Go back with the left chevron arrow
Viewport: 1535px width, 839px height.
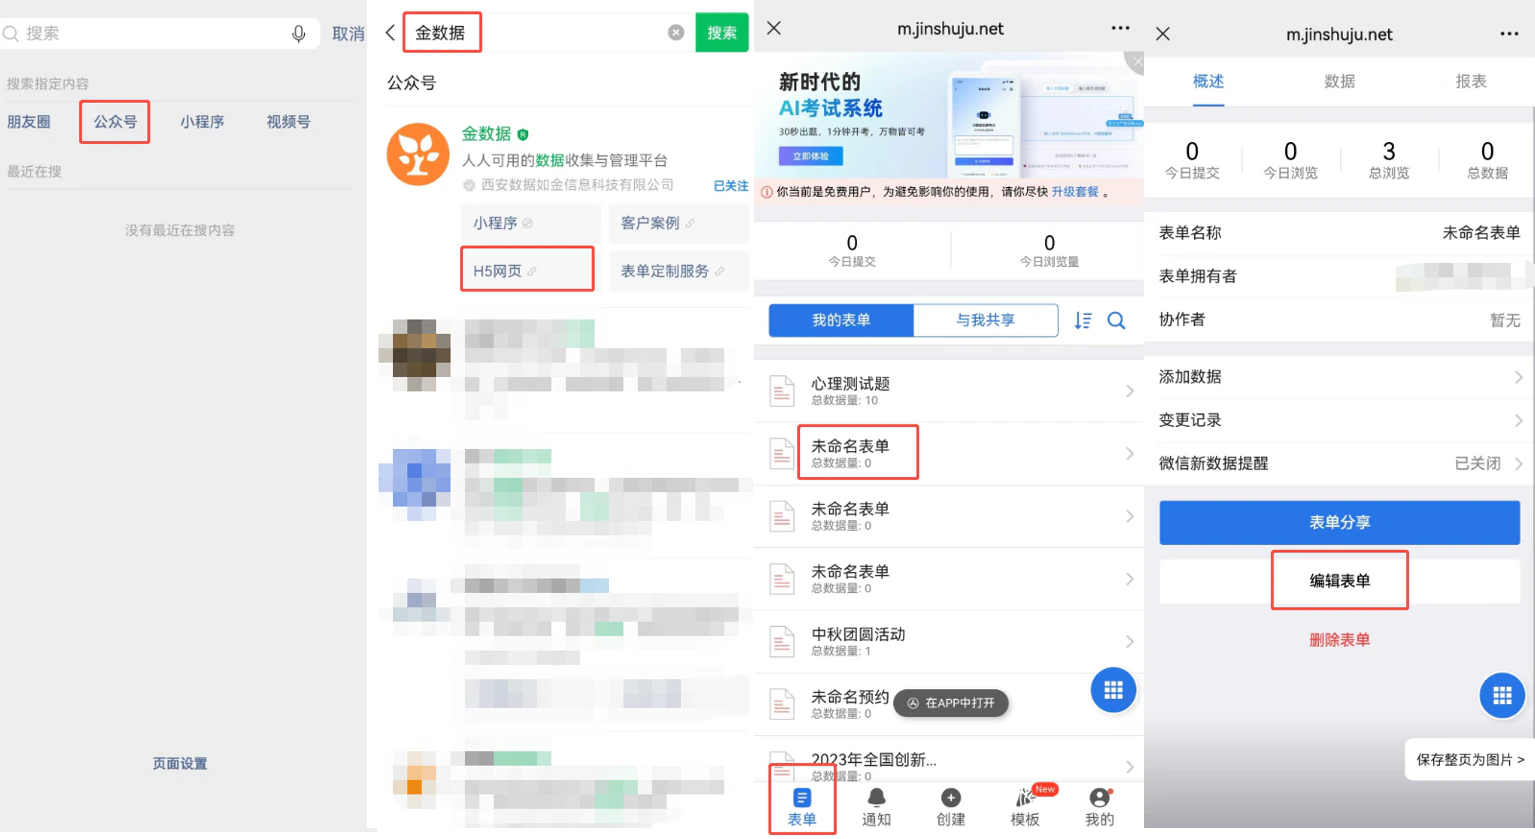coord(390,33)
